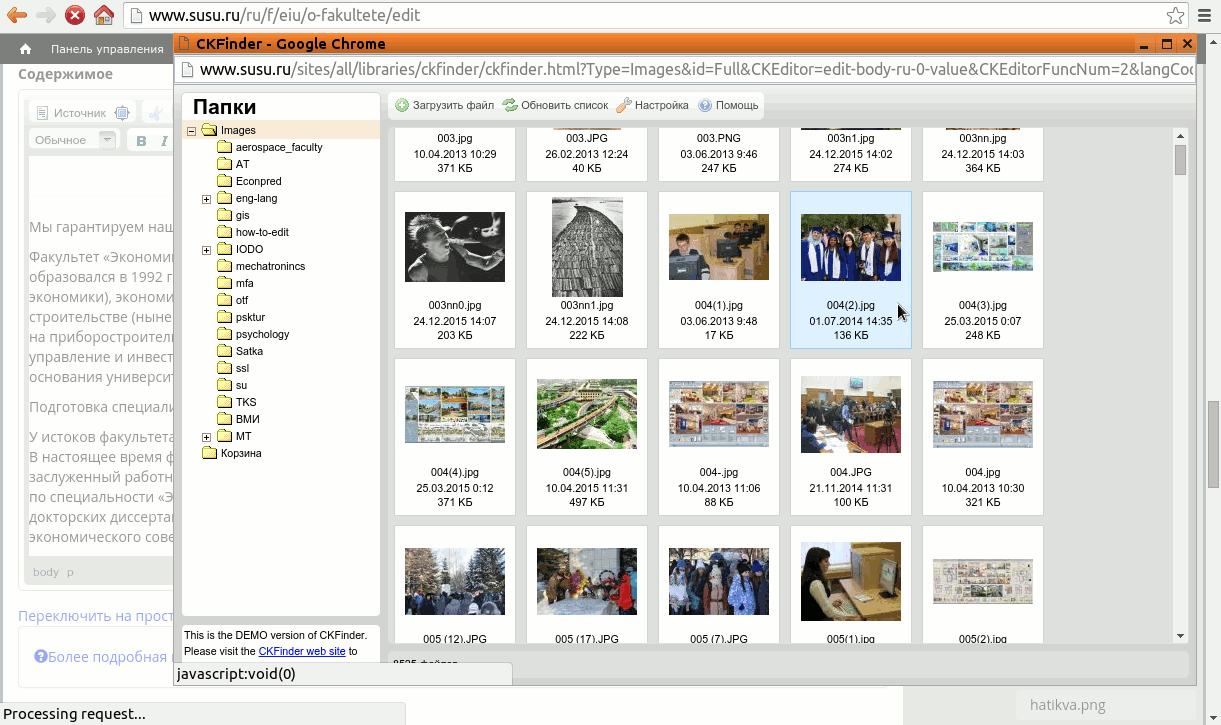Select the Econpred folder
The image size is (1221, 725).
click(258, 181)
